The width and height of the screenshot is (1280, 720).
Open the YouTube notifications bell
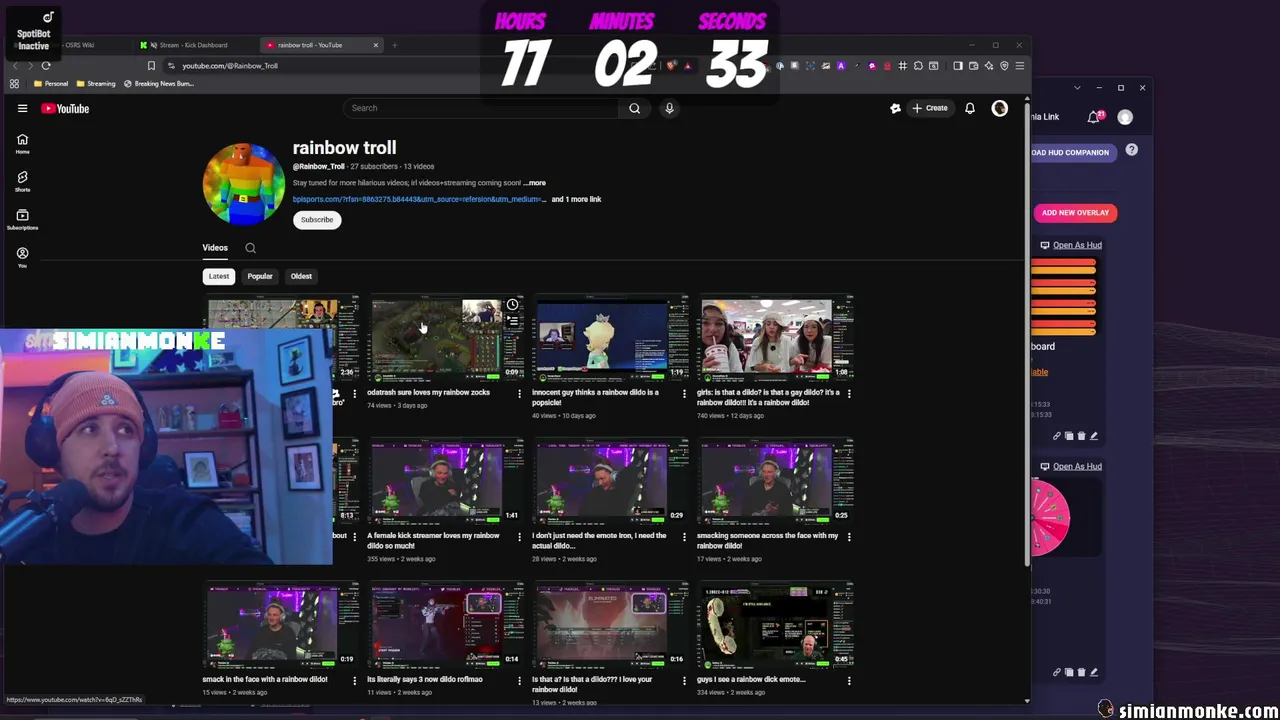(969, 108)
